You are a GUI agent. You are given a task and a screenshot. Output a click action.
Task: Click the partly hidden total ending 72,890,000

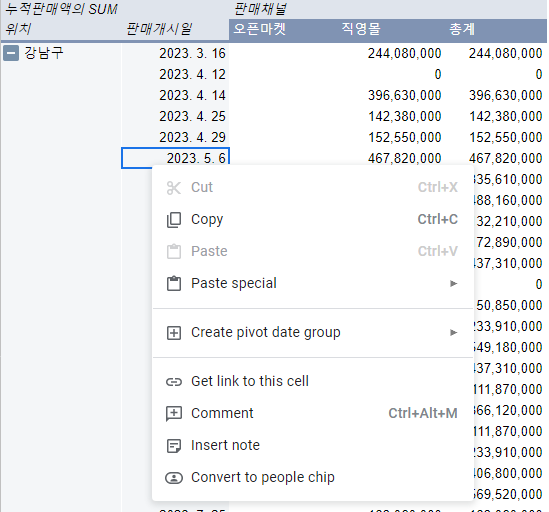click(509, 243)
